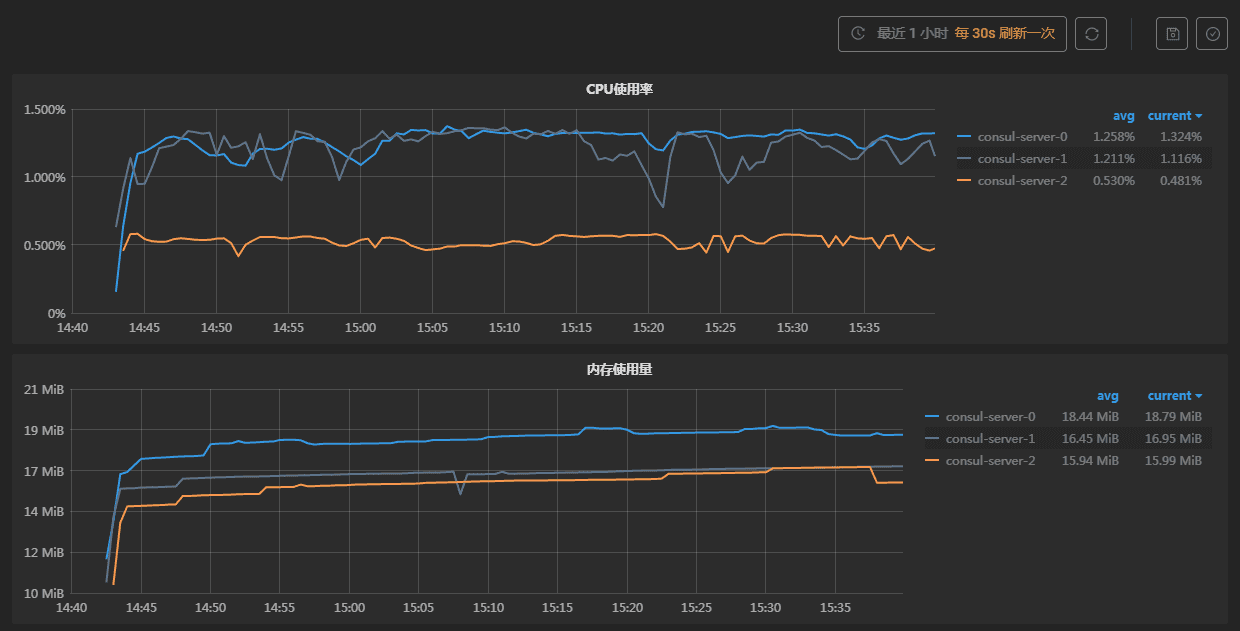Click the save dashboard icon
The height and width of the screenshot is (631, 1240).
point(1172,33)
